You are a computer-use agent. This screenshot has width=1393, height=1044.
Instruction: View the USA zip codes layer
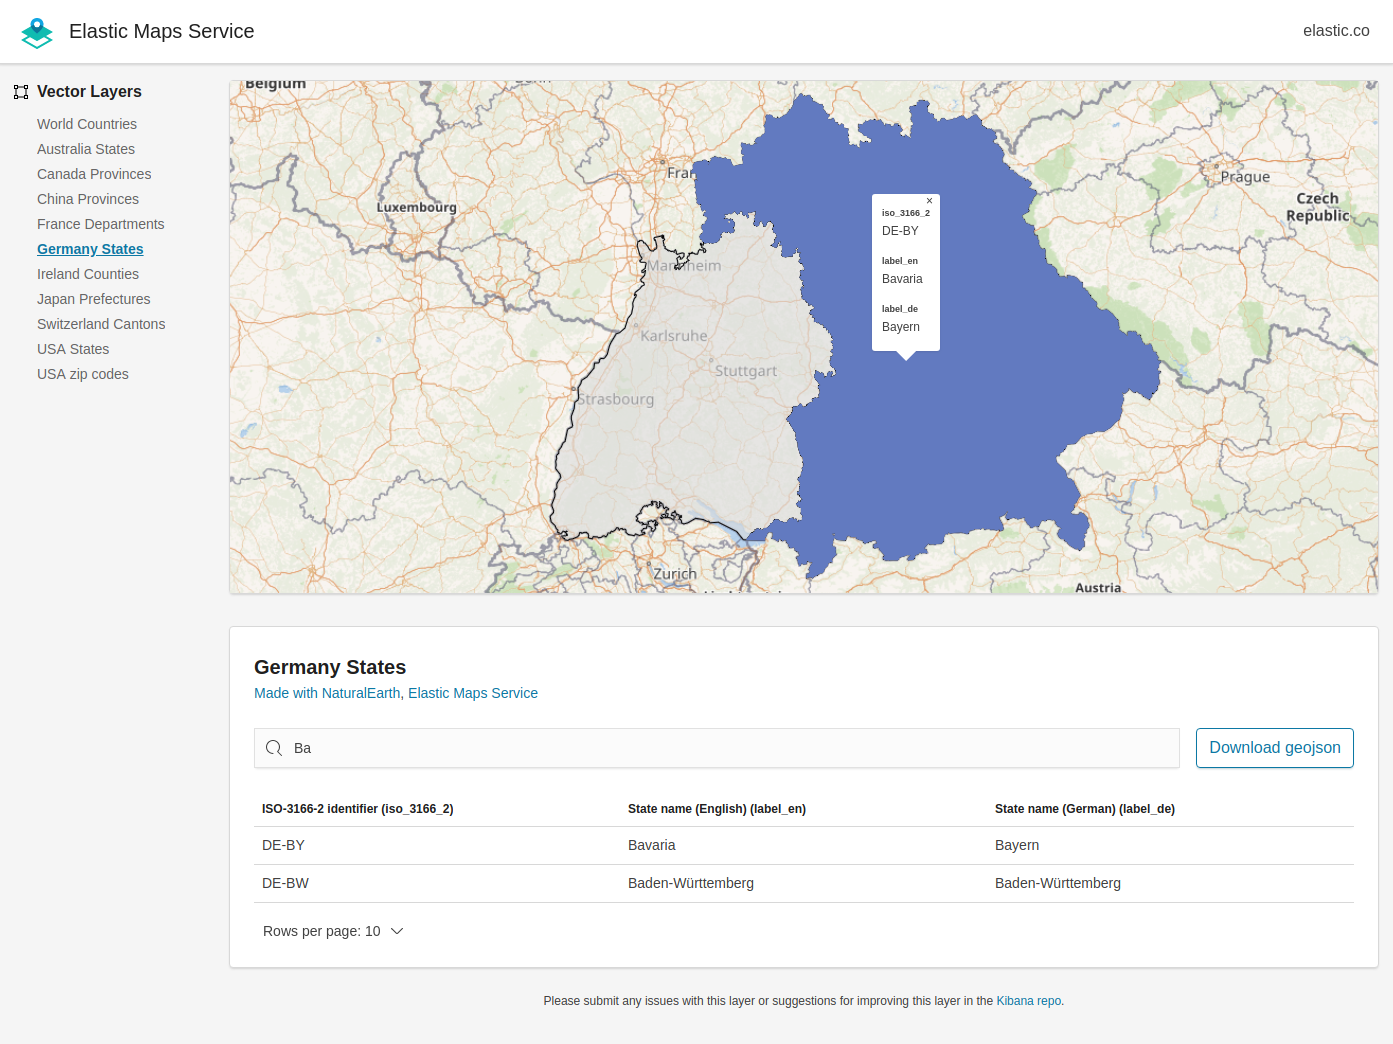pyautogui.click(x=83, y=374)
